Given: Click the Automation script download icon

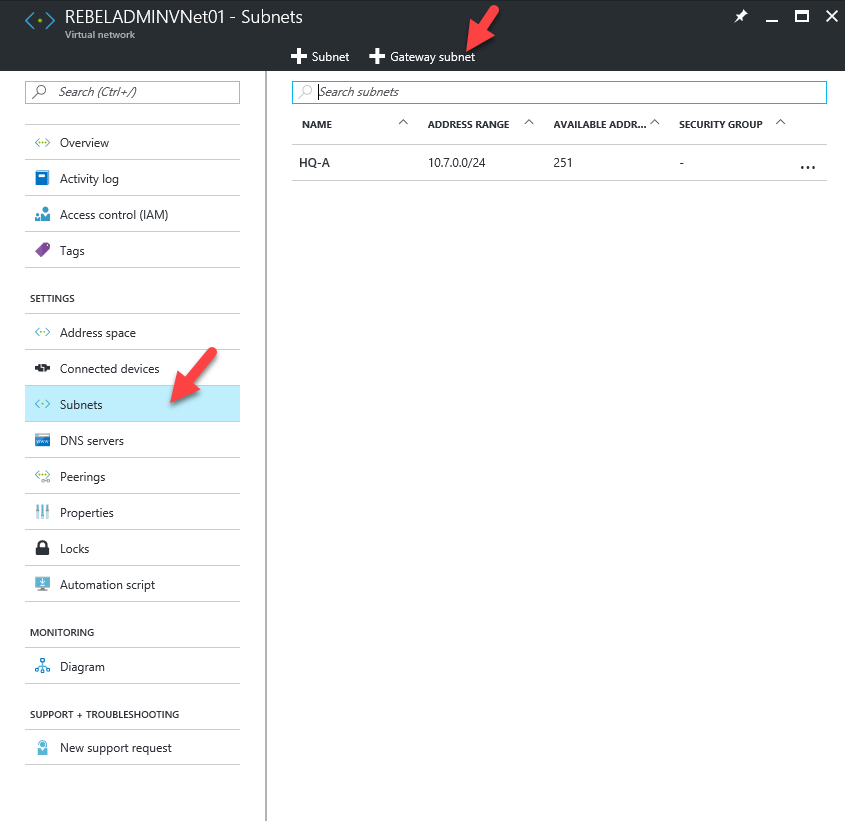Looking at the screenshot, I should (43, 584).
